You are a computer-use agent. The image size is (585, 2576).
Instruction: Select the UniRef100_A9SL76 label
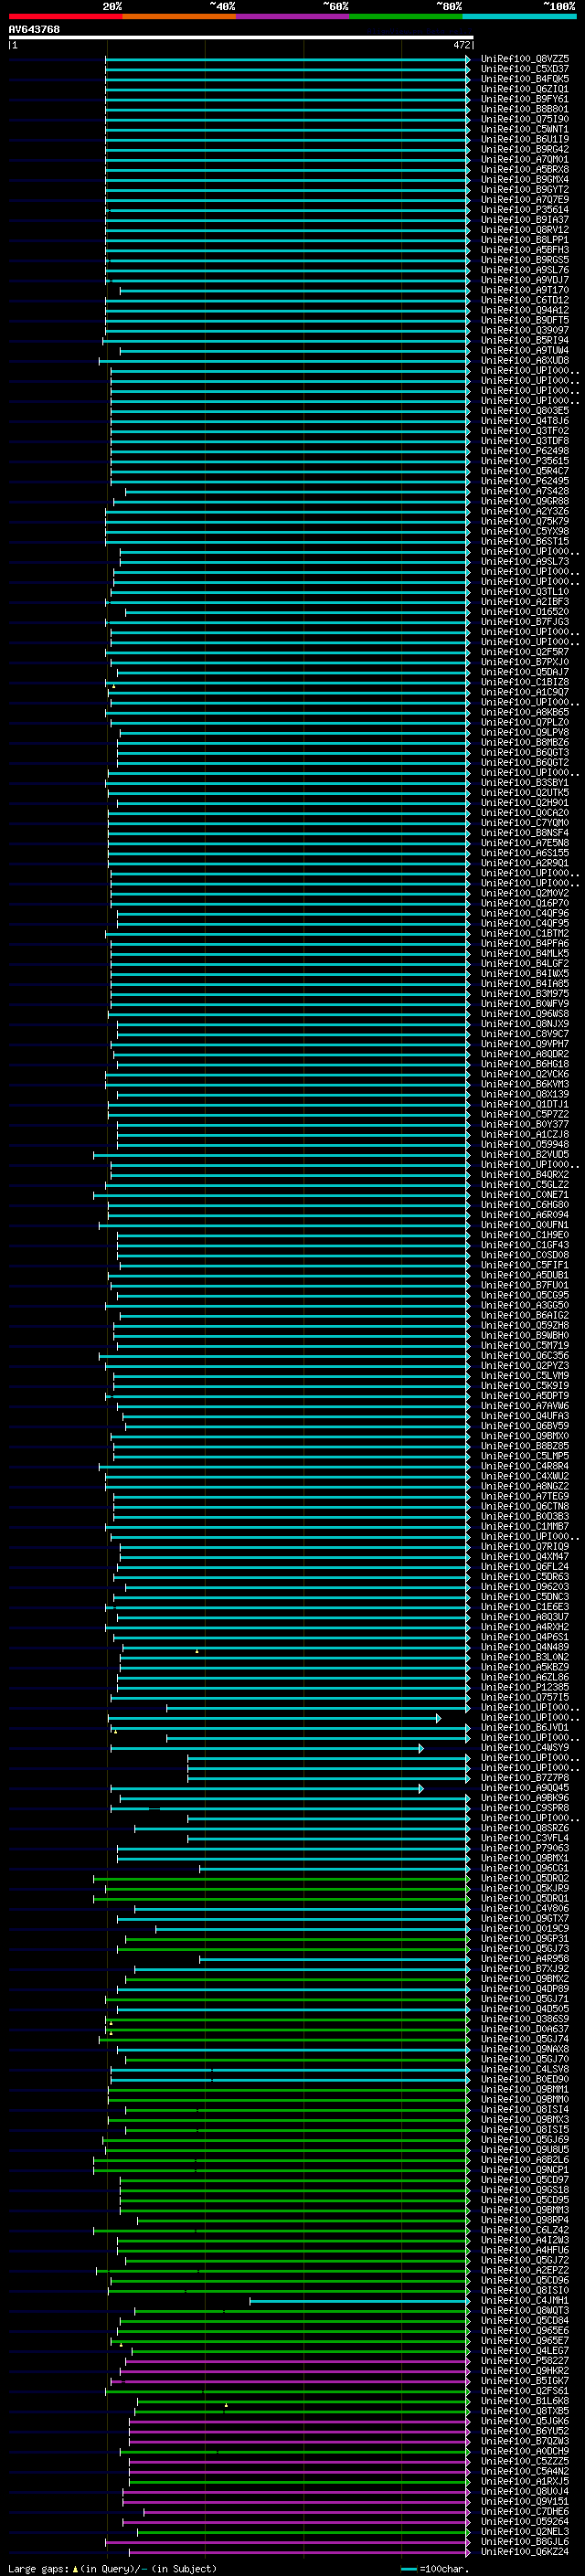click(525, 270)
